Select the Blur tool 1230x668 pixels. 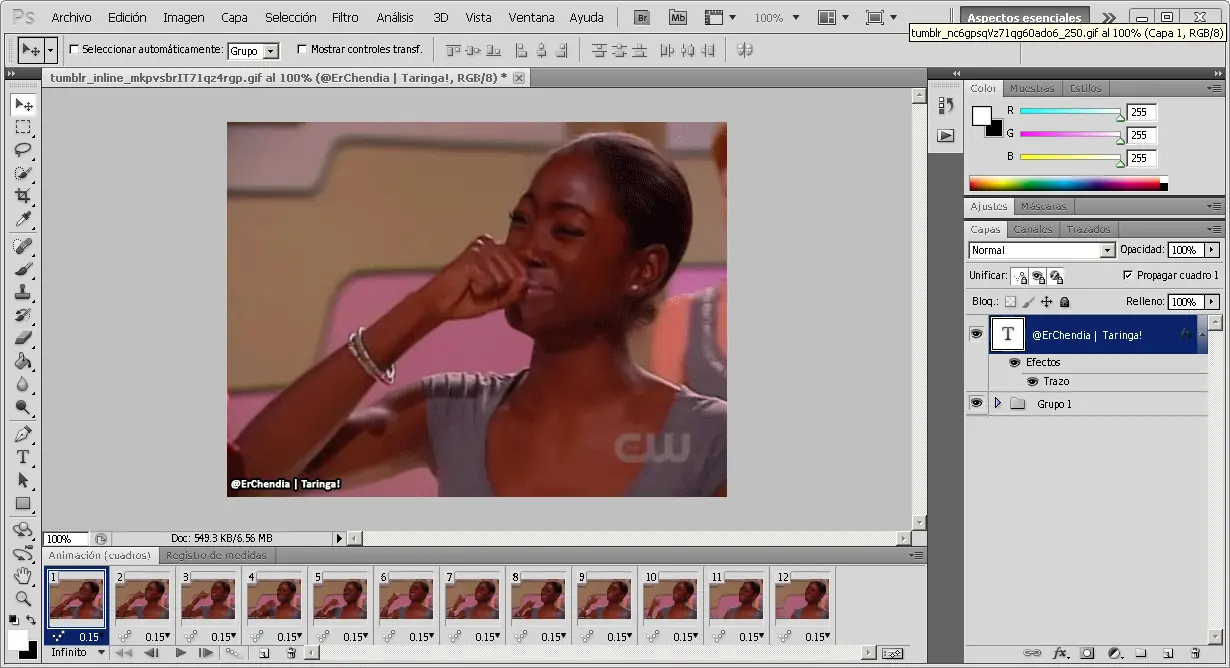(23, 384)
